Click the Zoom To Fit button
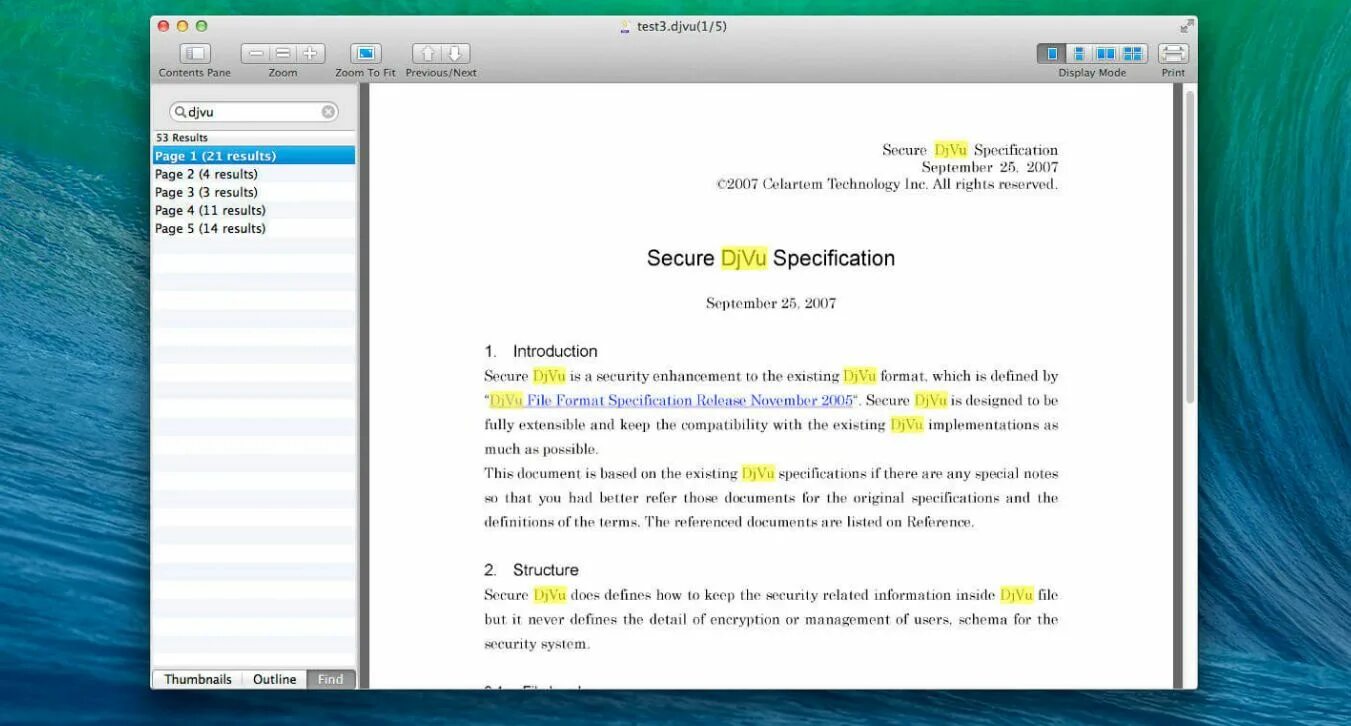Screen dimensions: 1351x726 click(365, 53)
